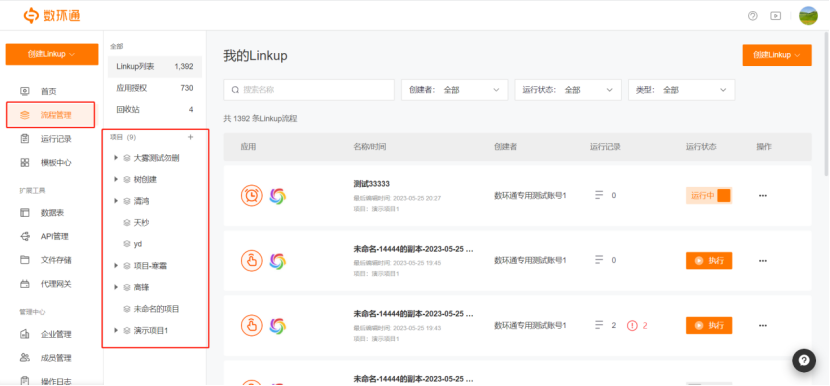Execute flow edited at 19:45

click(709, 261)
